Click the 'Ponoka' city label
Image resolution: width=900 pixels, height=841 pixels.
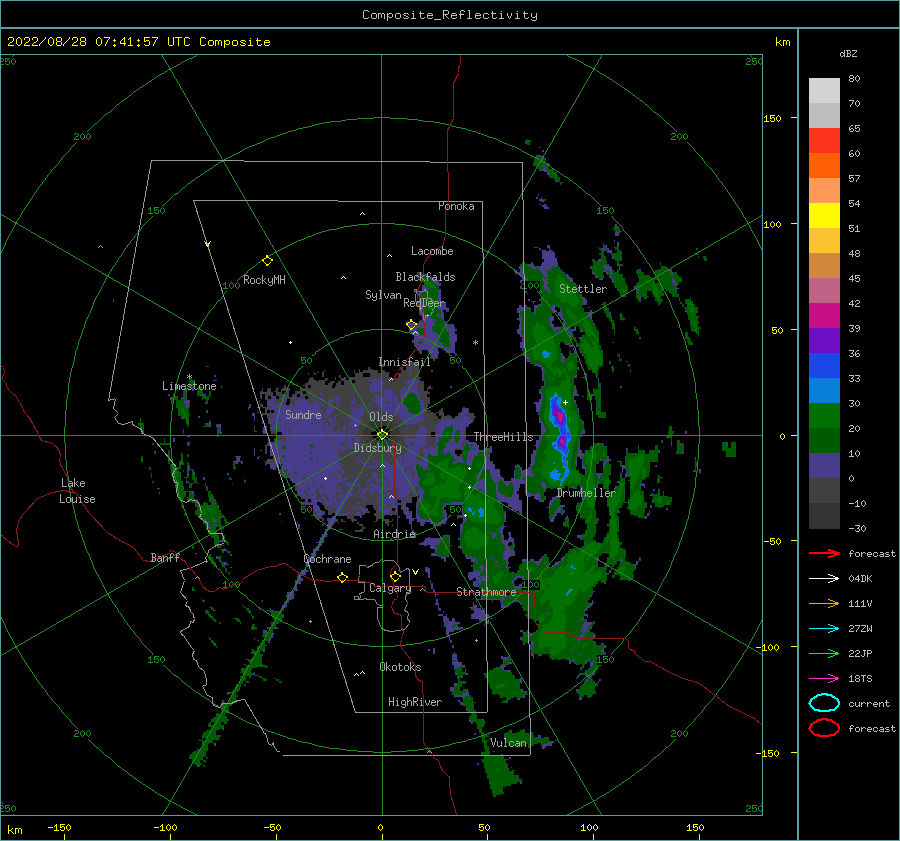coord(456,206)
